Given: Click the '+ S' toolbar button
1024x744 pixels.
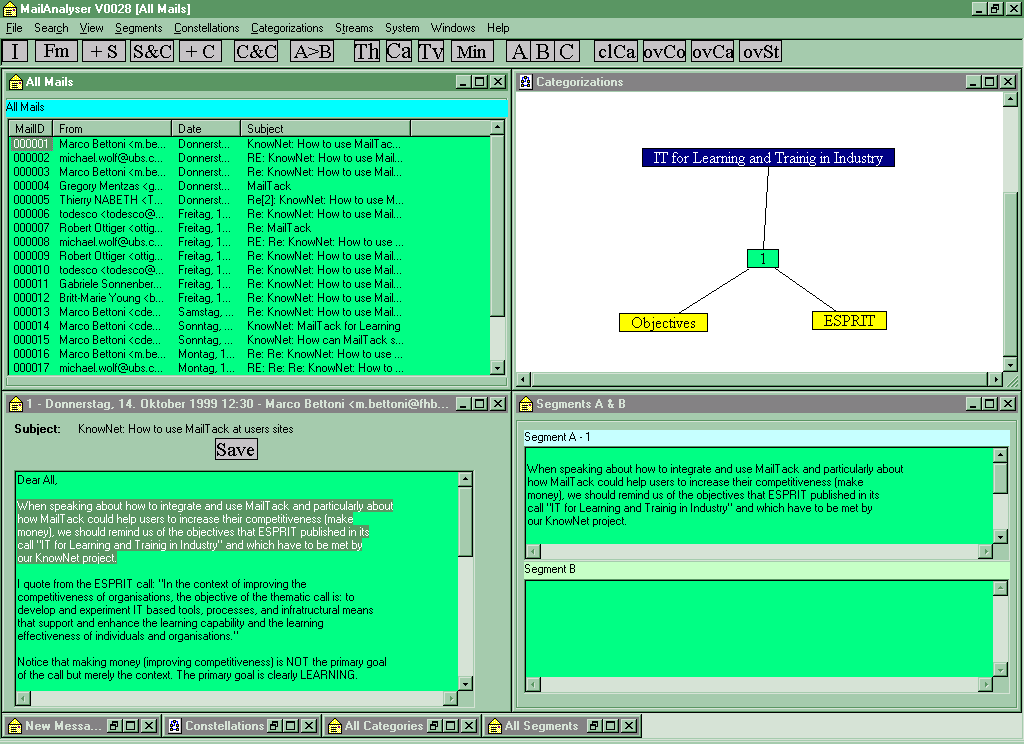Looking at the screenshot, I should [x=104, y=51].
